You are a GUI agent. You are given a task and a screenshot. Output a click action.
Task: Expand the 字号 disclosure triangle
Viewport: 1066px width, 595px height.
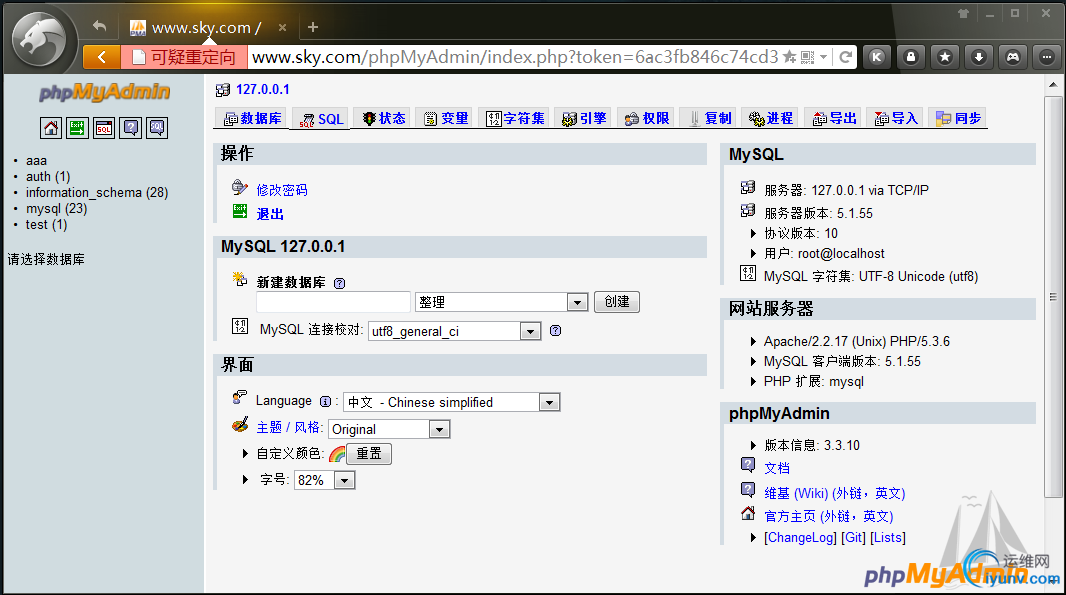pyautogui.click(x=245, y=479)
